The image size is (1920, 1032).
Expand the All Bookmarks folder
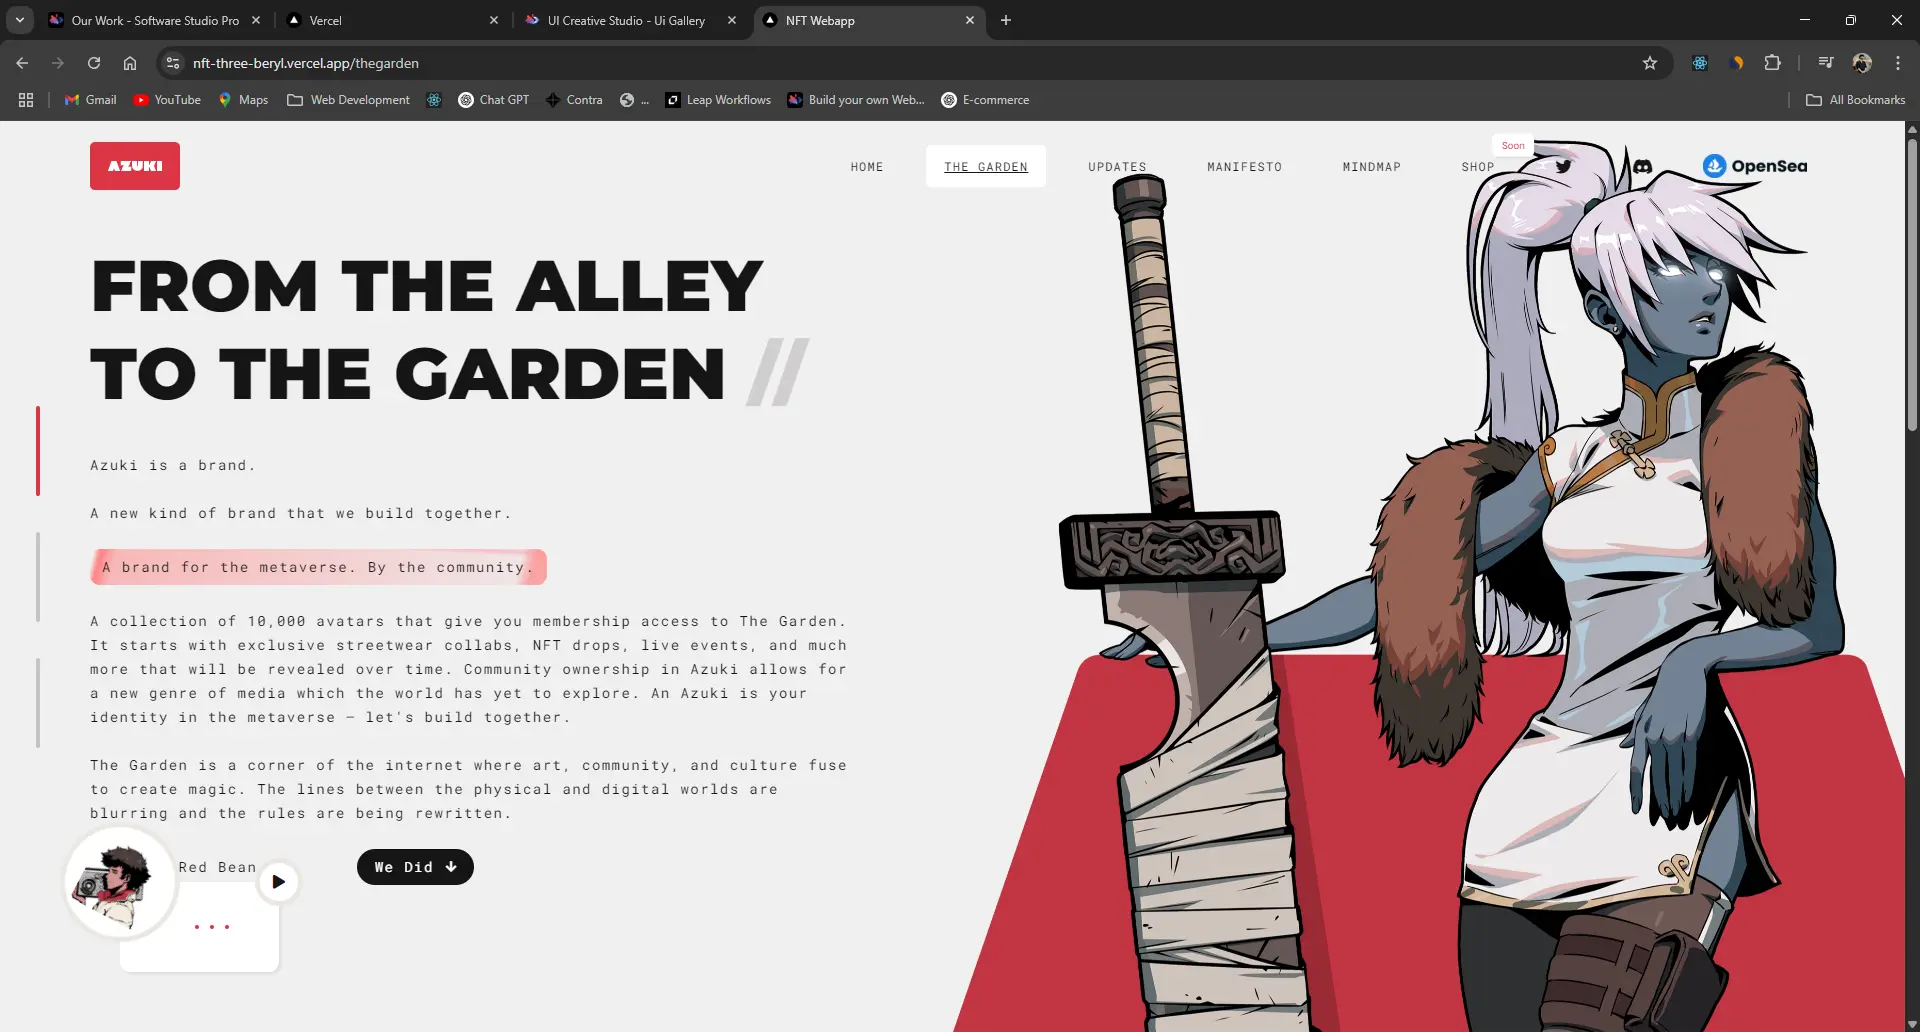tap(1855, 100)
